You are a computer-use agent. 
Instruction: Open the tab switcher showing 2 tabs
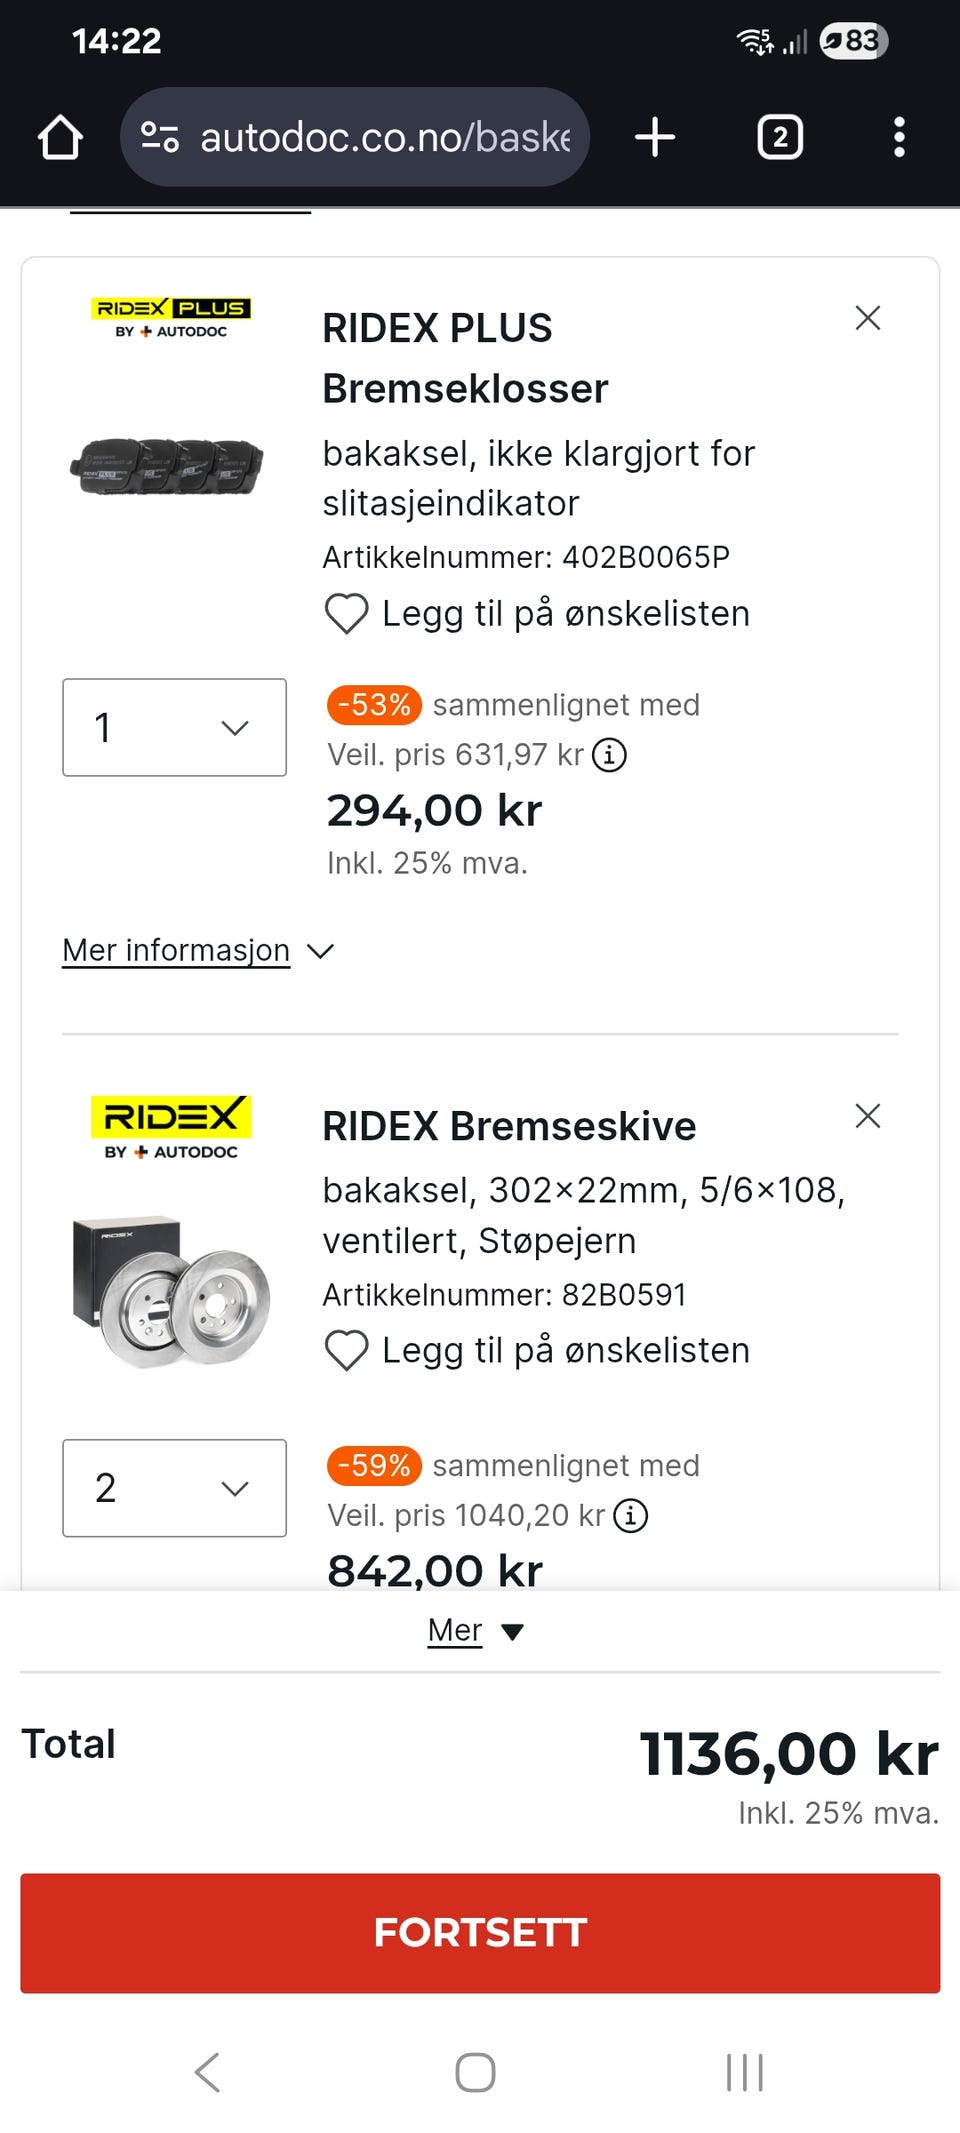[780, 137]
